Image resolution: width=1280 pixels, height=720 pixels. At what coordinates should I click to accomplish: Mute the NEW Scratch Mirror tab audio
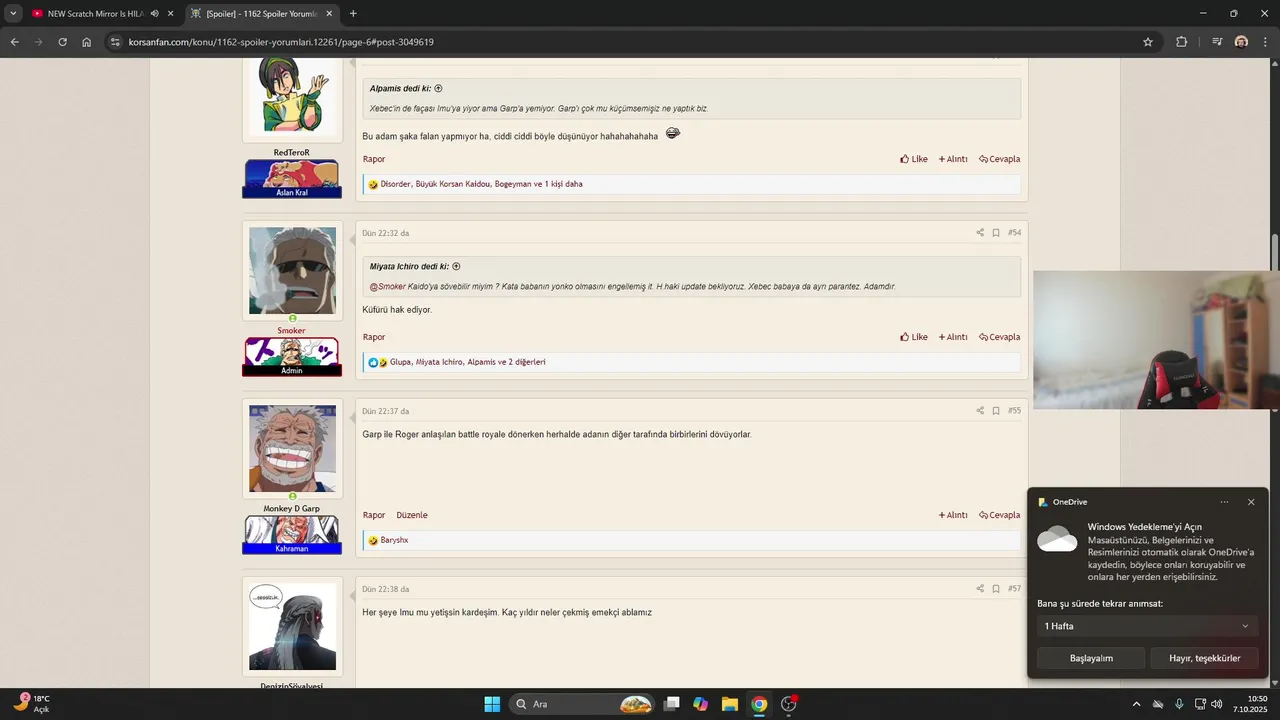155,14
